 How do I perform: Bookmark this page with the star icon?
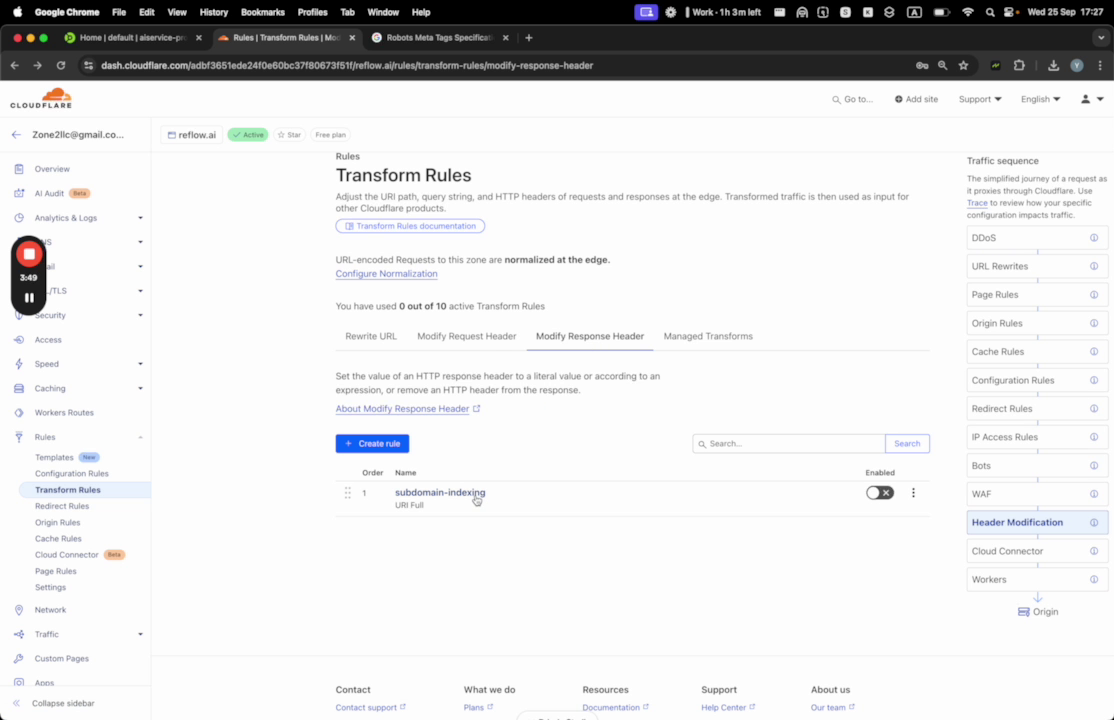[963, 64]
